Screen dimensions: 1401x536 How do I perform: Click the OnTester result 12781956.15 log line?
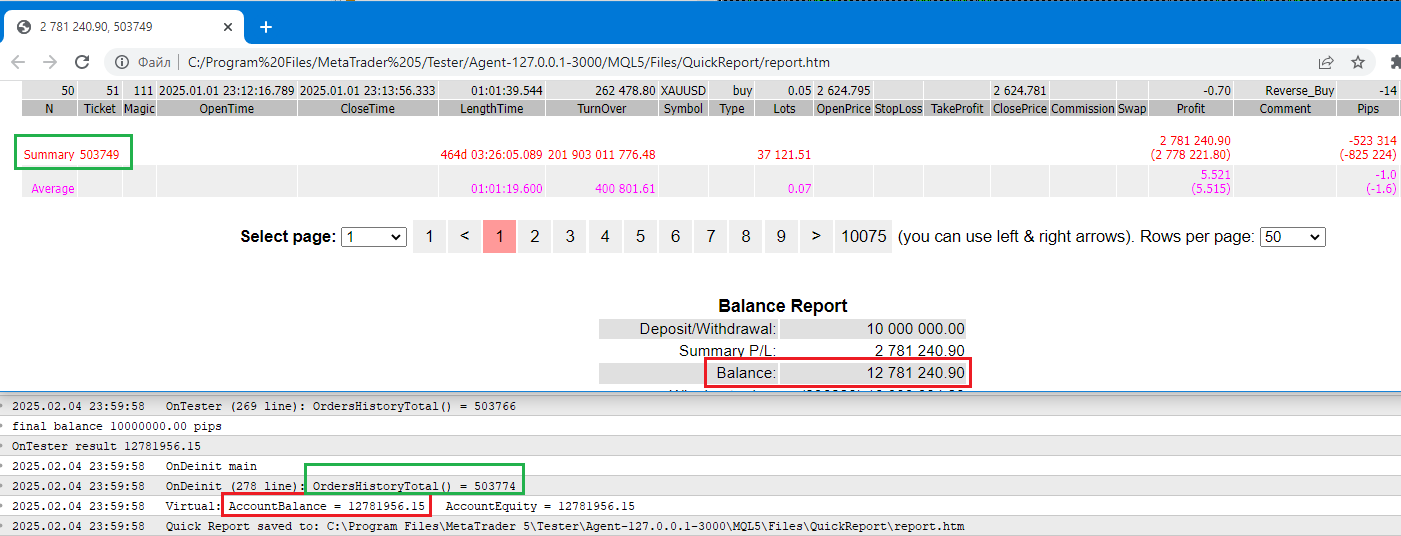[106, 446]
